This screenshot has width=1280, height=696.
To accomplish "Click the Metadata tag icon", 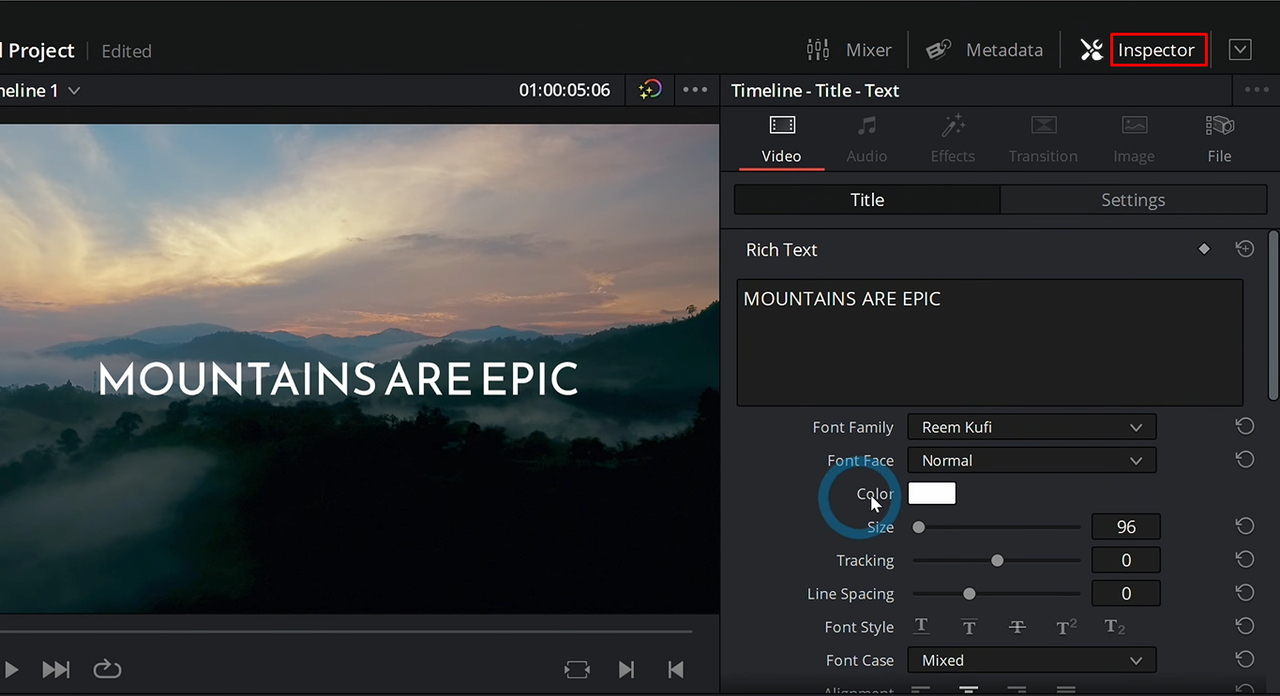I will [938, 50].
